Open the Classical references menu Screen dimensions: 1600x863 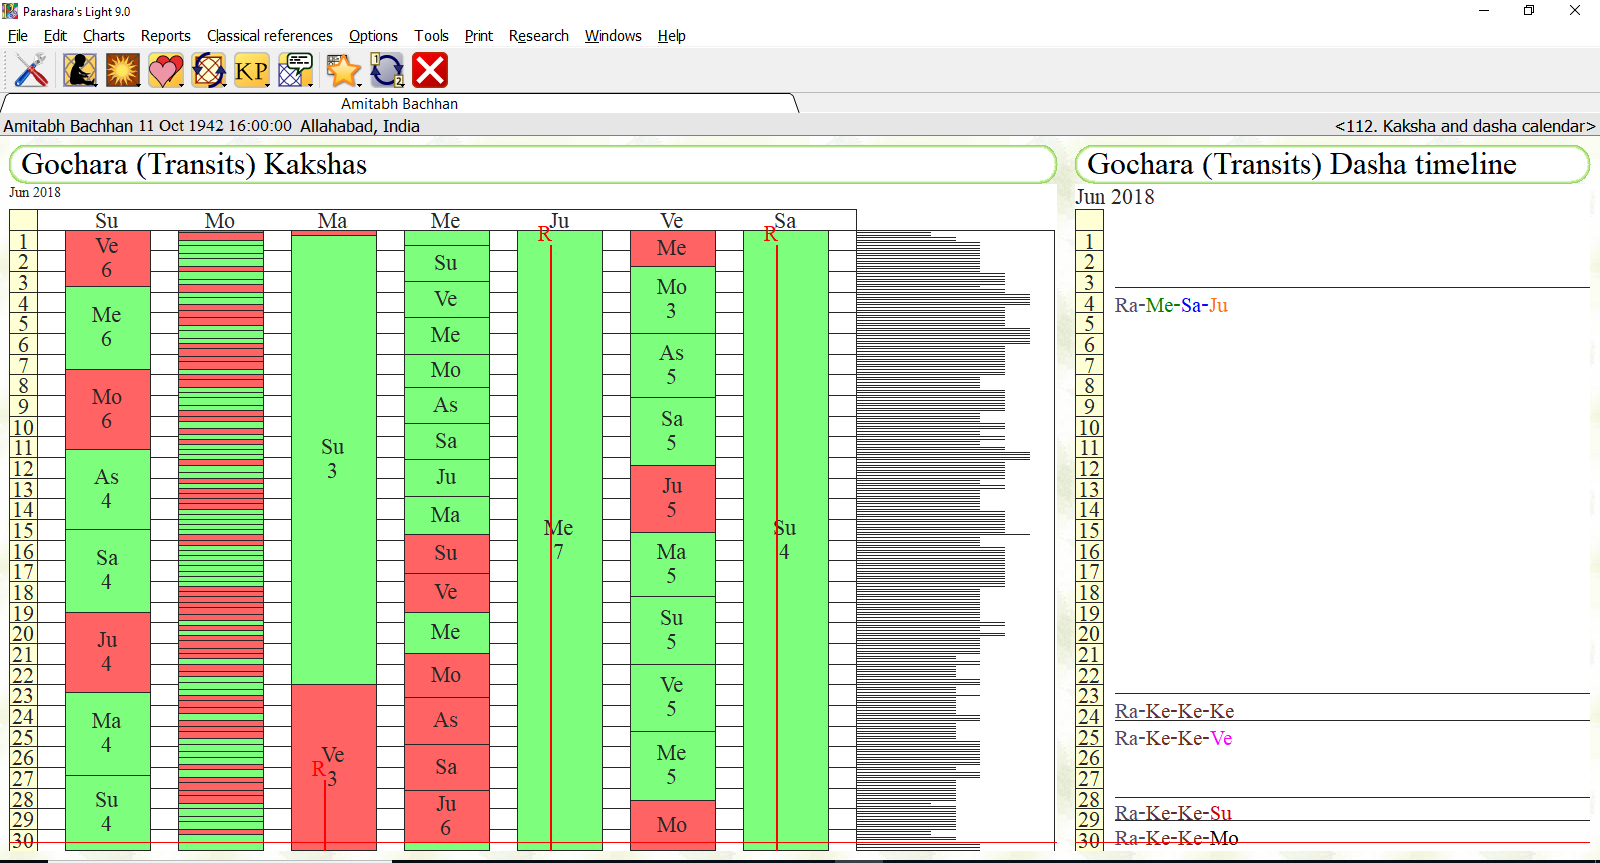click(269, 36)
